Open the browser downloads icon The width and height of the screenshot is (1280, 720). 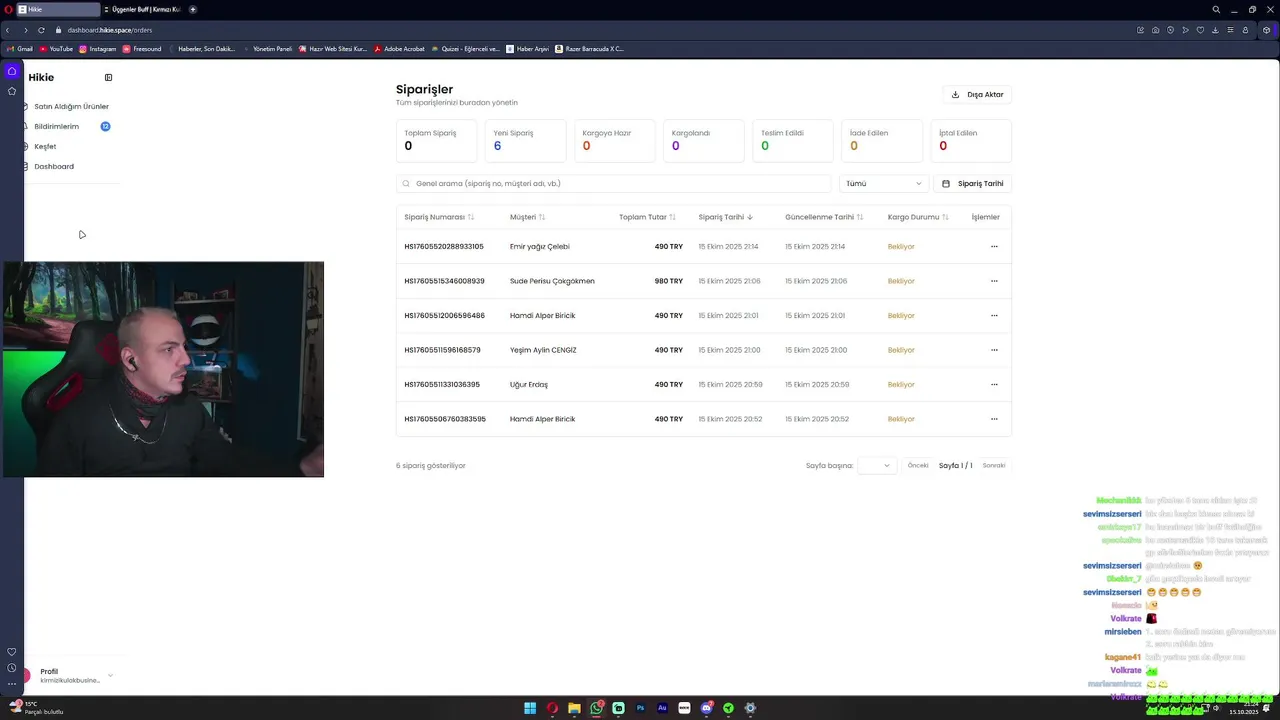pyautogui.click(x=1215, y=30)
